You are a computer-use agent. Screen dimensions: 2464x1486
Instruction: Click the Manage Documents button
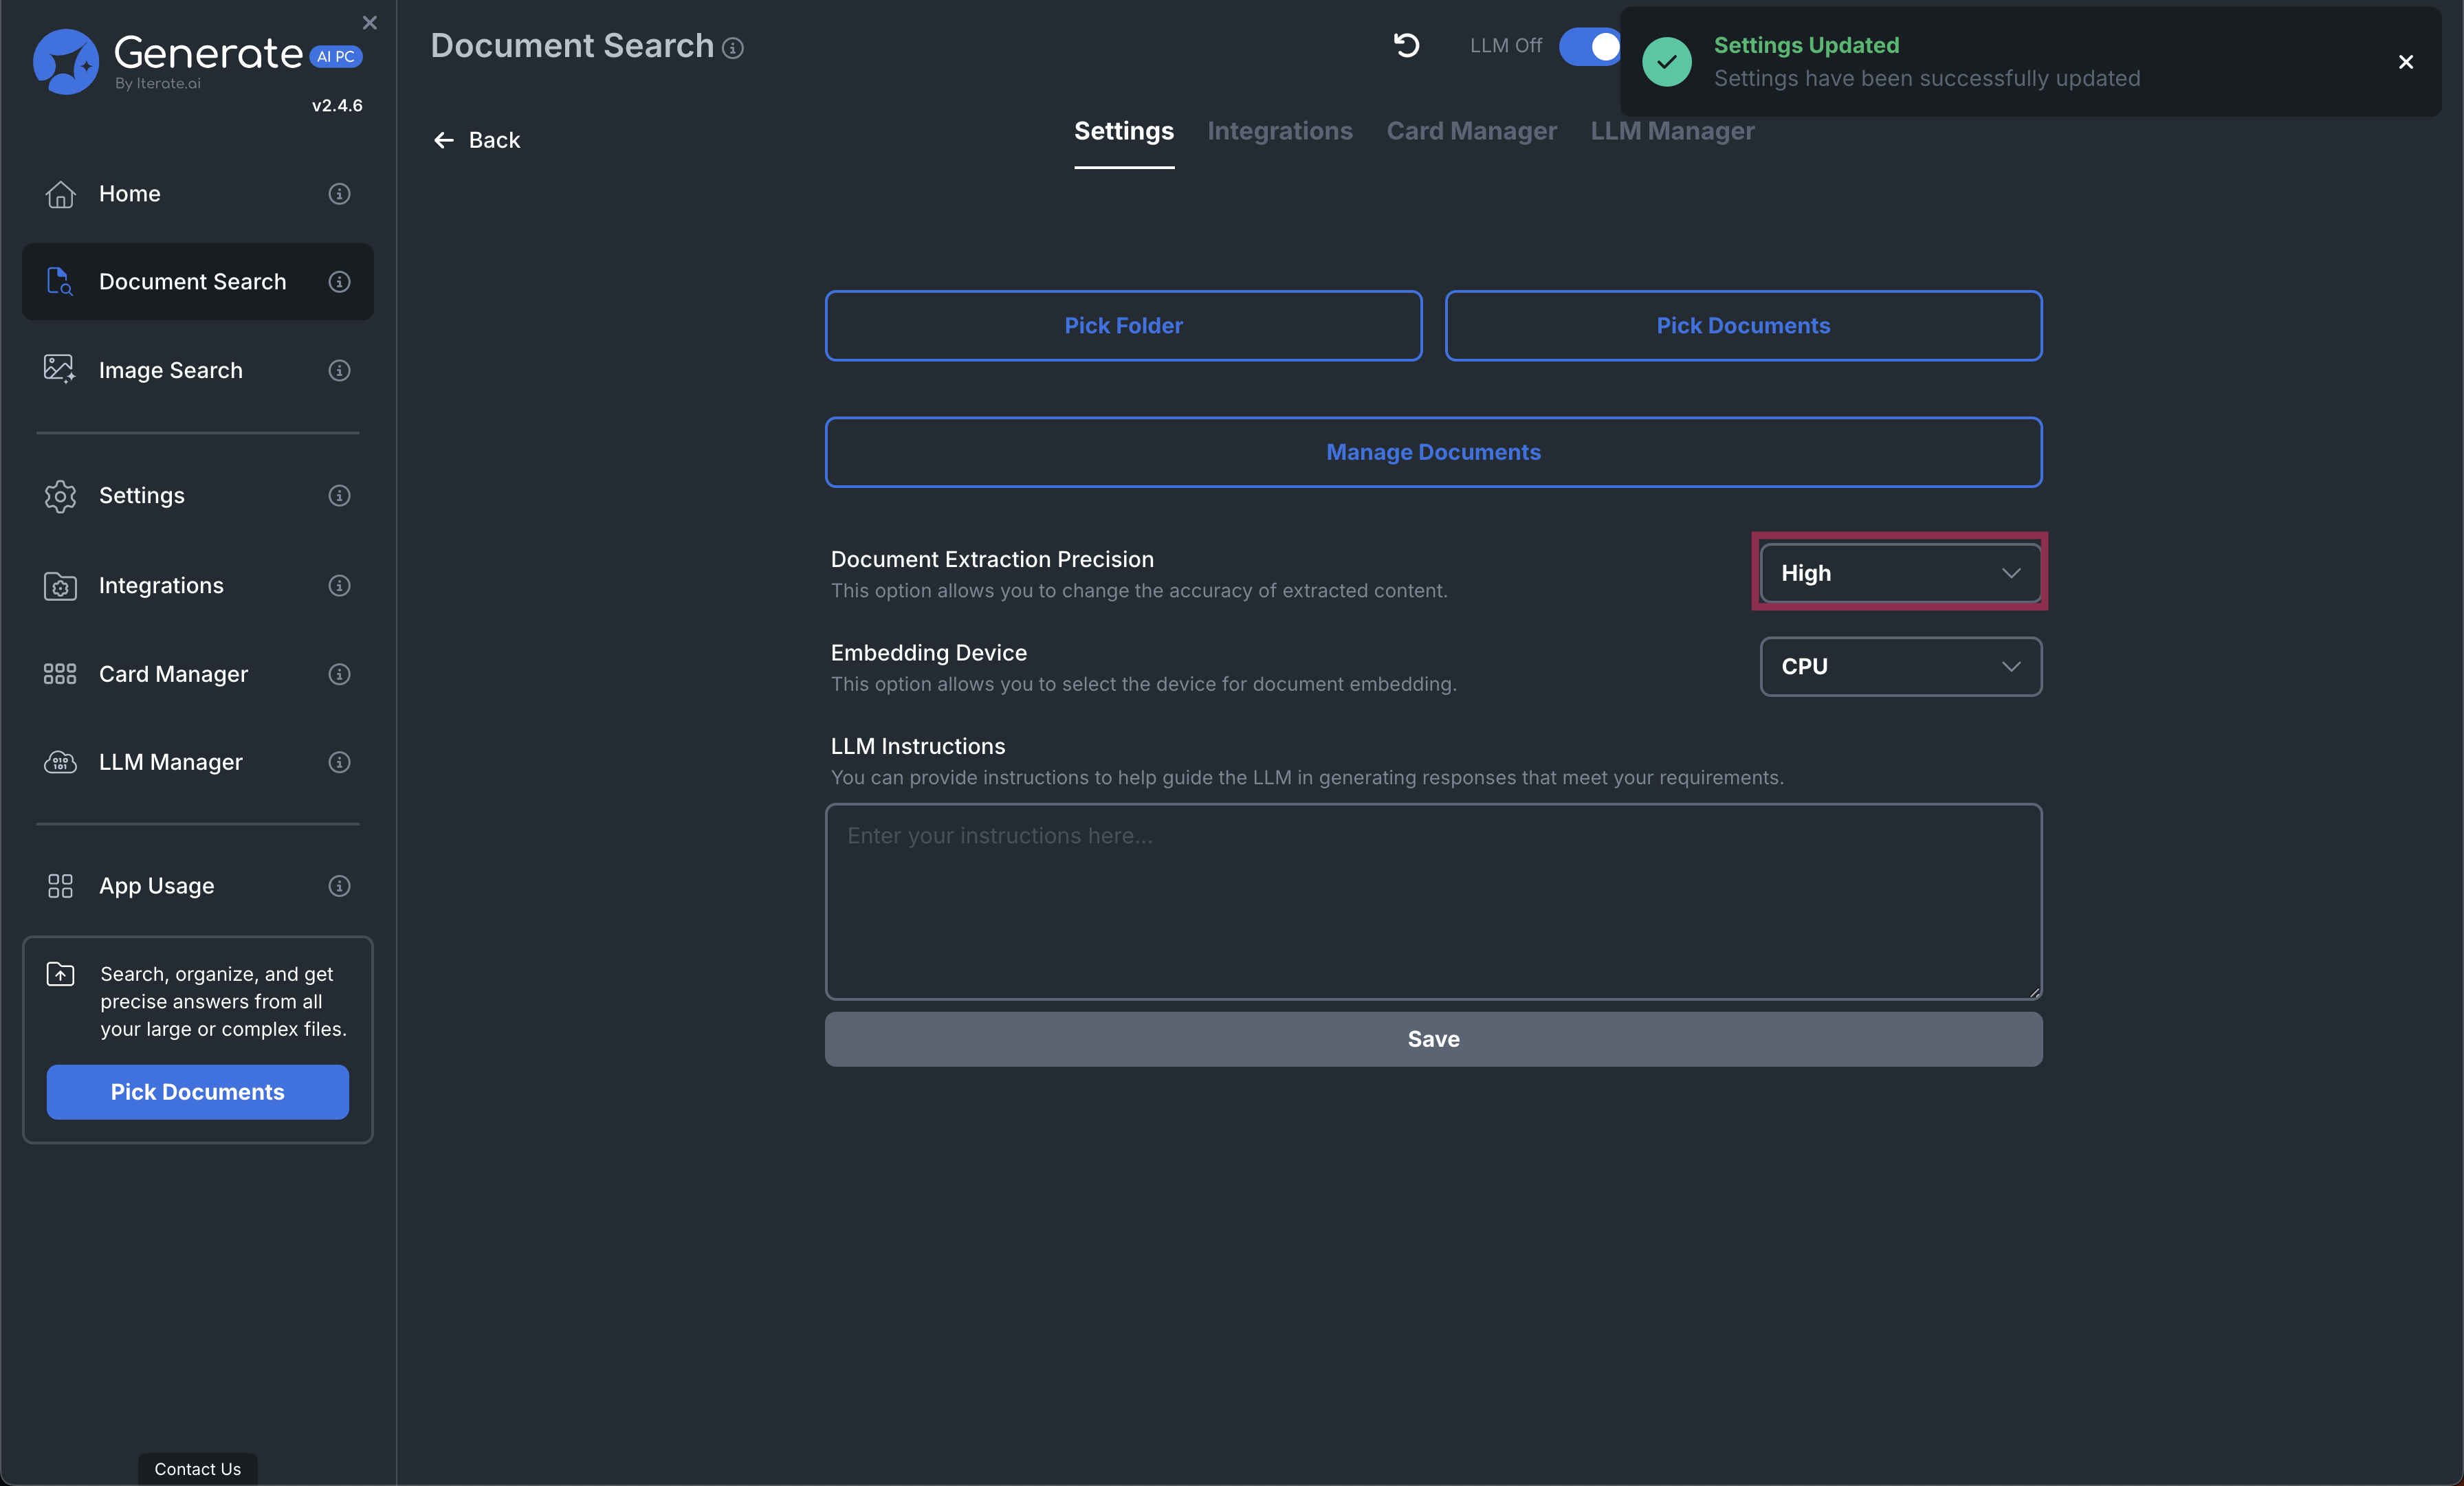pos(1433,452)
